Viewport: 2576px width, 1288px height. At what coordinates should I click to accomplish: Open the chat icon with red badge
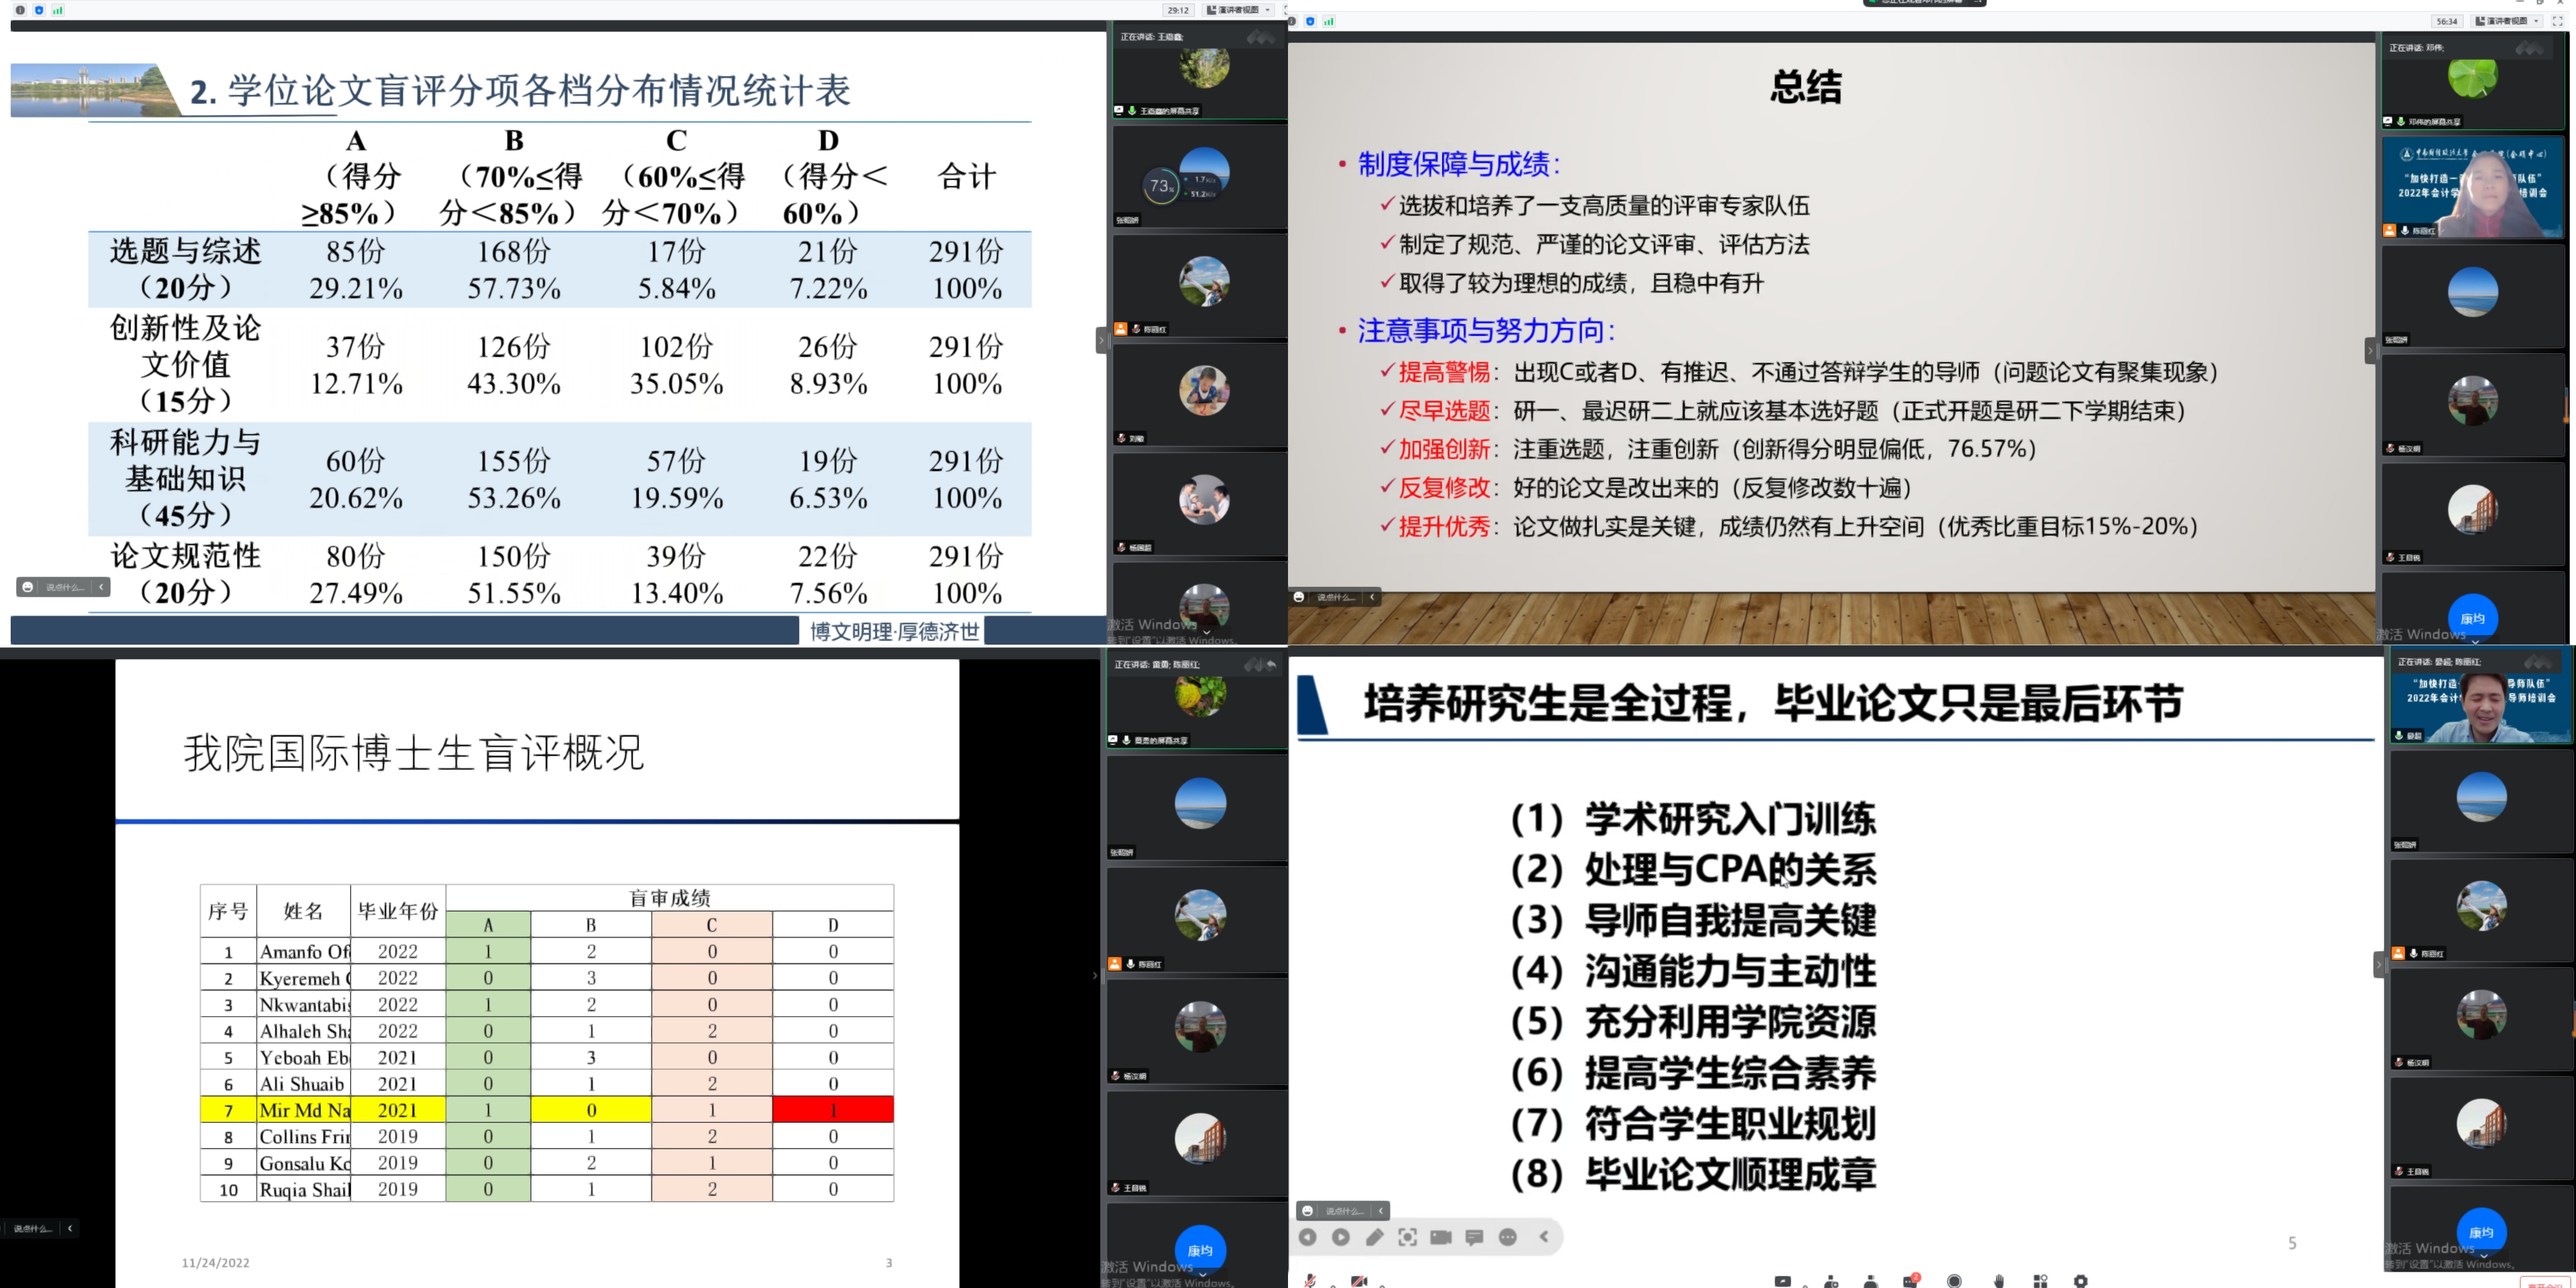[x=1910, y=1281]
